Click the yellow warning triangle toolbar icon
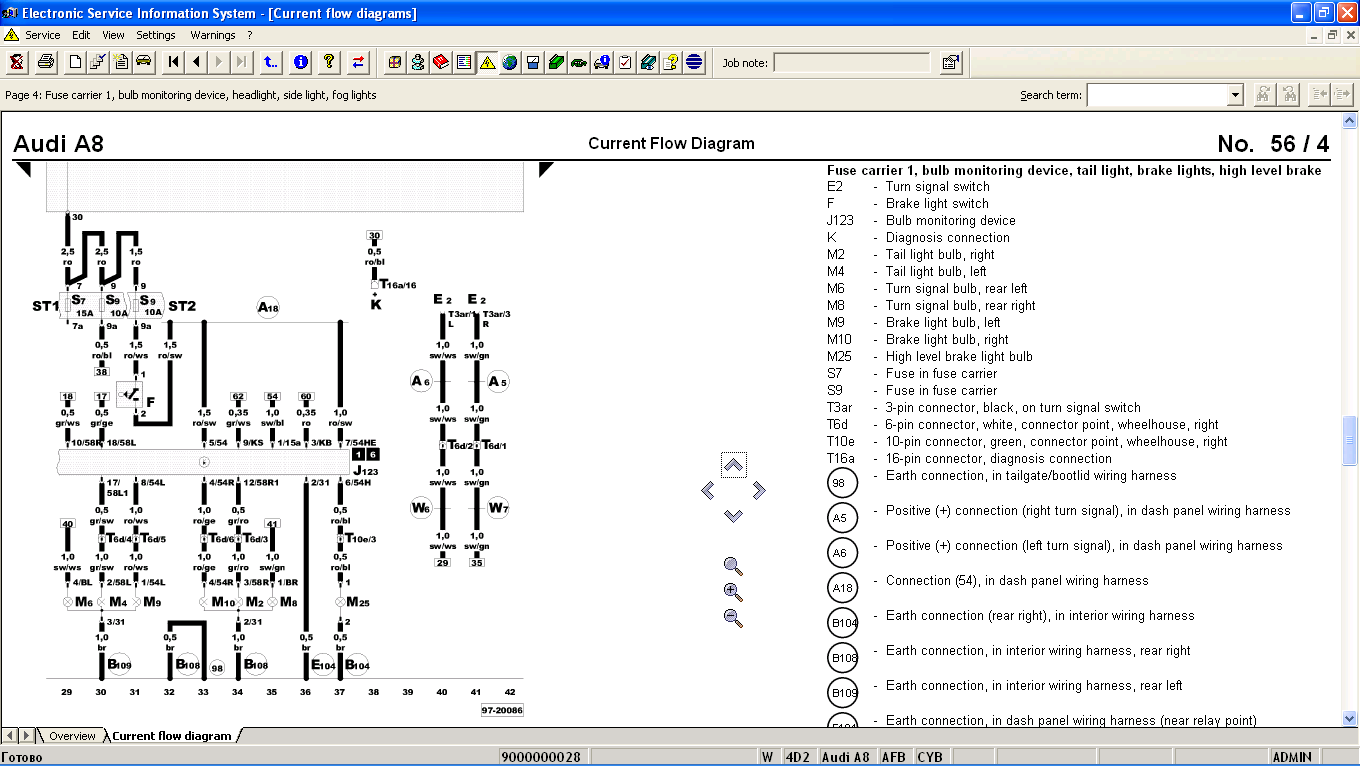Viewport: 1360px width, 766px height. pos(487,62)
